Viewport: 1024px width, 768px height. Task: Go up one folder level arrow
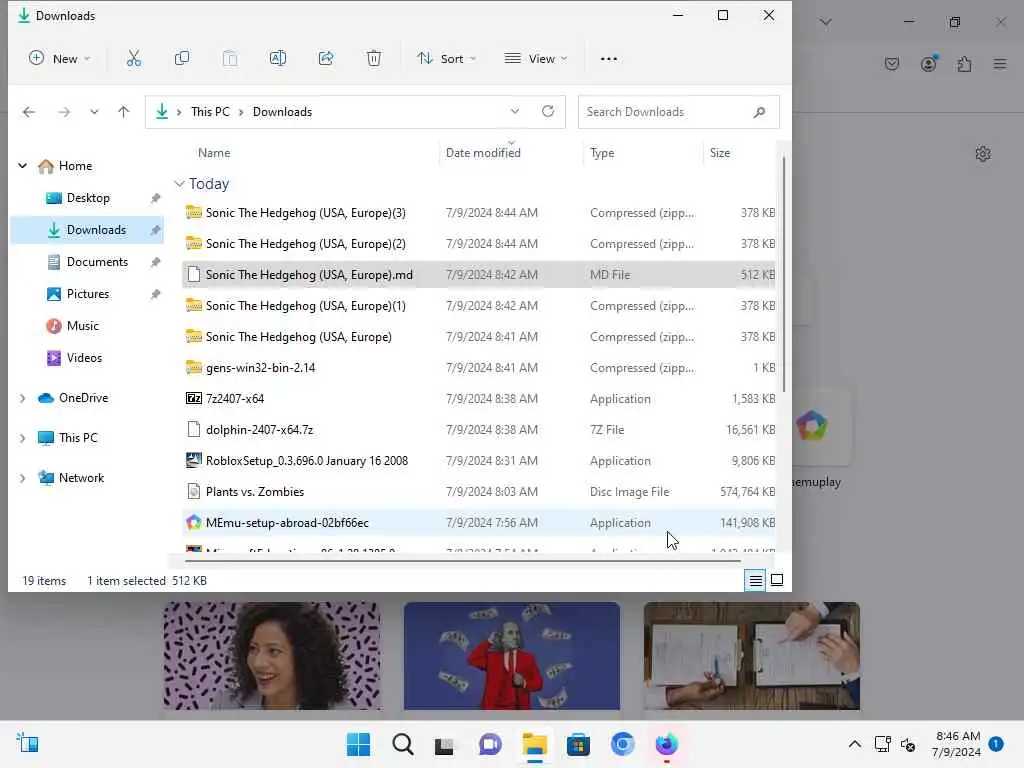point(123,112)
